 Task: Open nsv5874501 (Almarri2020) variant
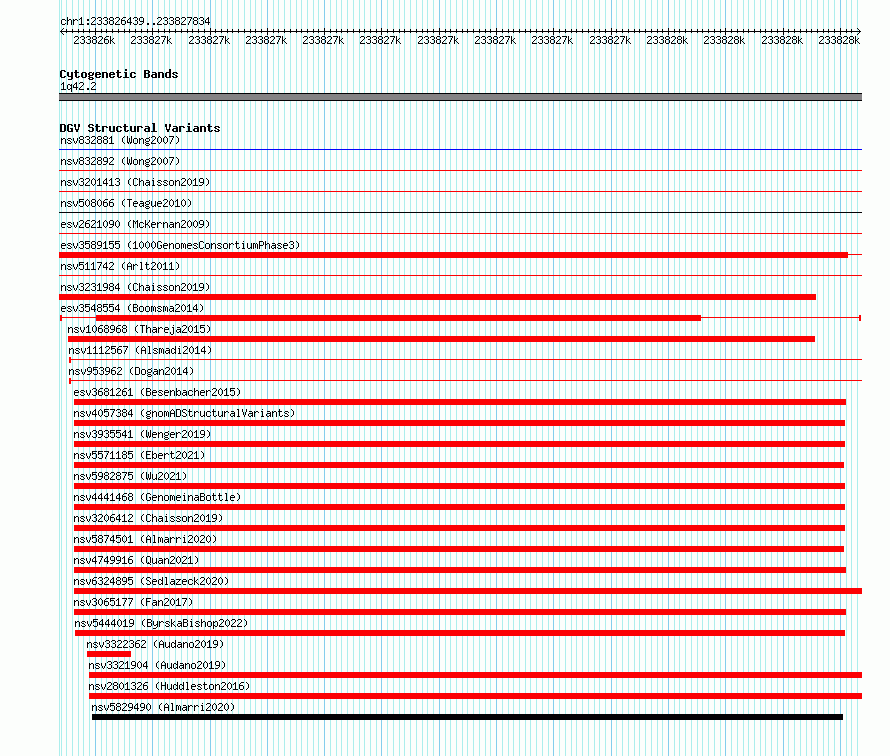click(x=145, y=539)
